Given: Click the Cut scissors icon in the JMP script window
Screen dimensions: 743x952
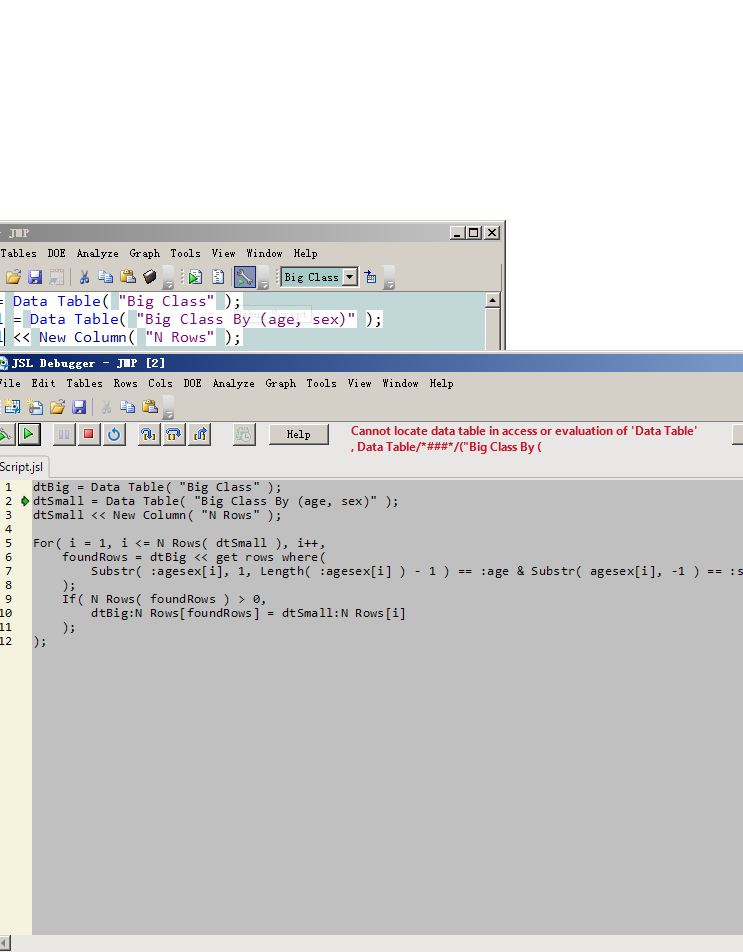Looking at the screenshot, I should [84, 277].
